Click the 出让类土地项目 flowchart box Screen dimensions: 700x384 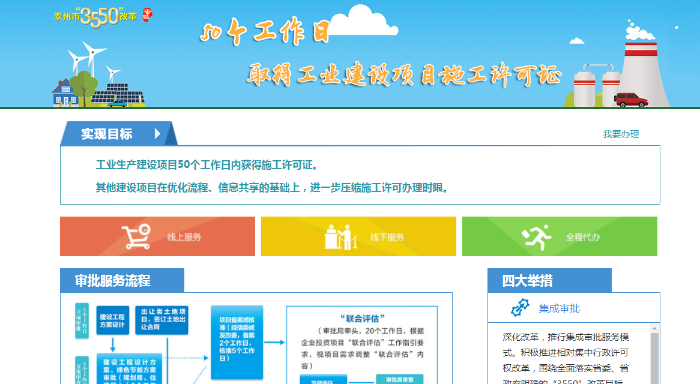point(162,320)
